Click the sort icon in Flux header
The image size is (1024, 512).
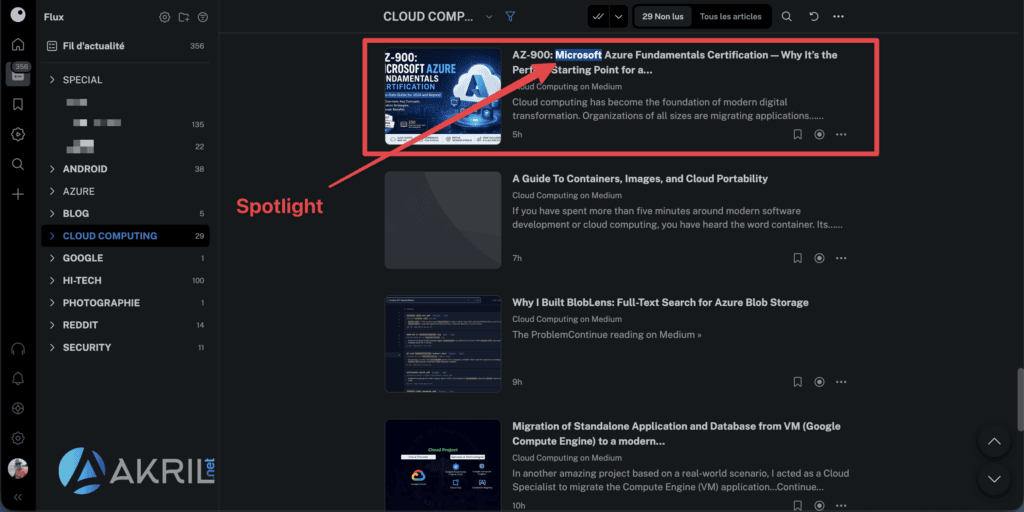203,17
